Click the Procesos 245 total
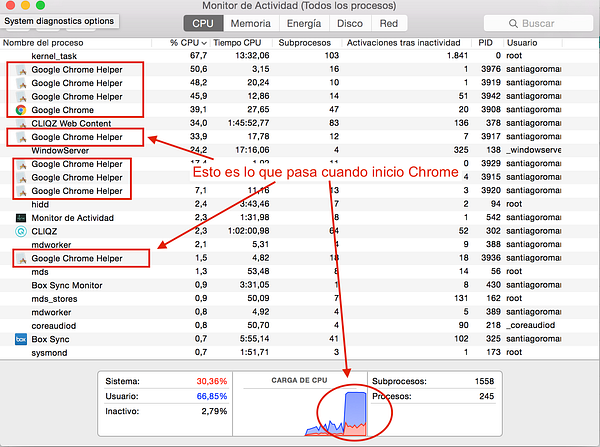Screen dimensions: 600x447 click(x=486, y=396)
